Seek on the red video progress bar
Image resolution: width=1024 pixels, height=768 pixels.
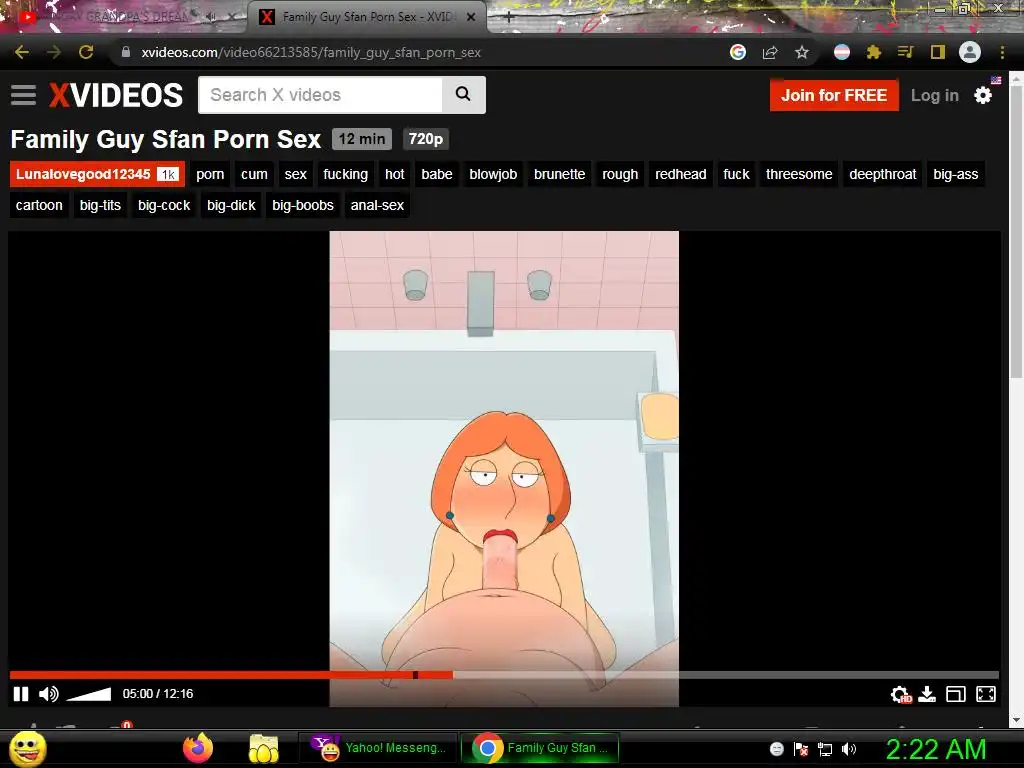tap(231, 675)
